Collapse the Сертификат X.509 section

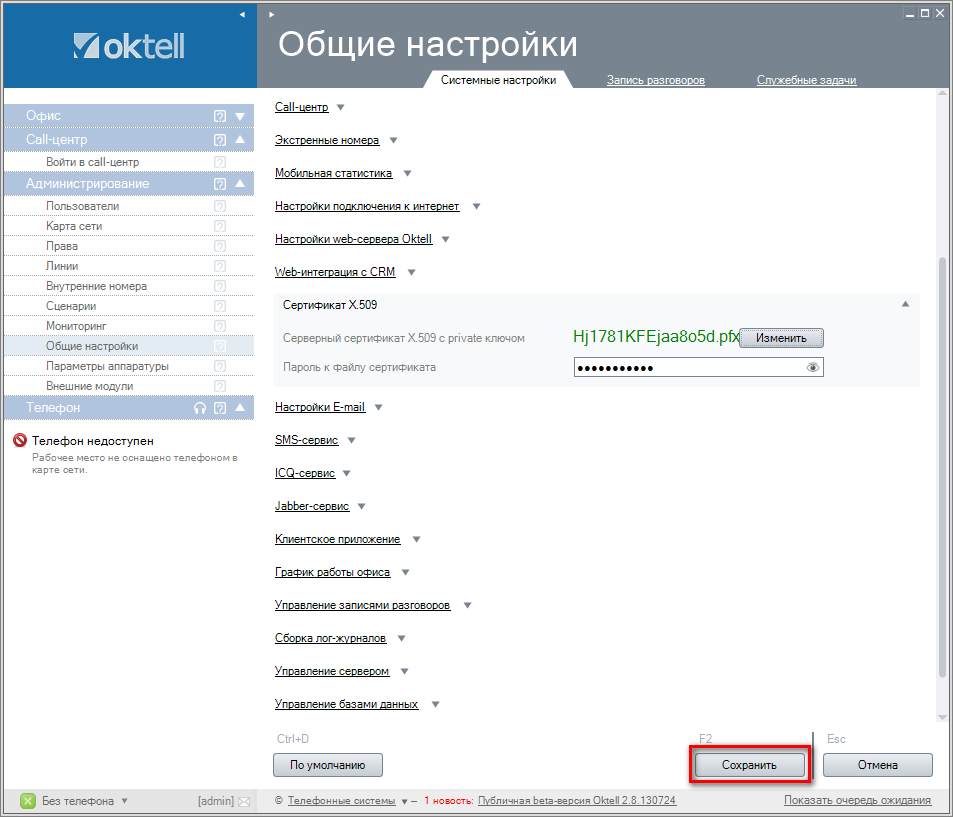point(905,304)
